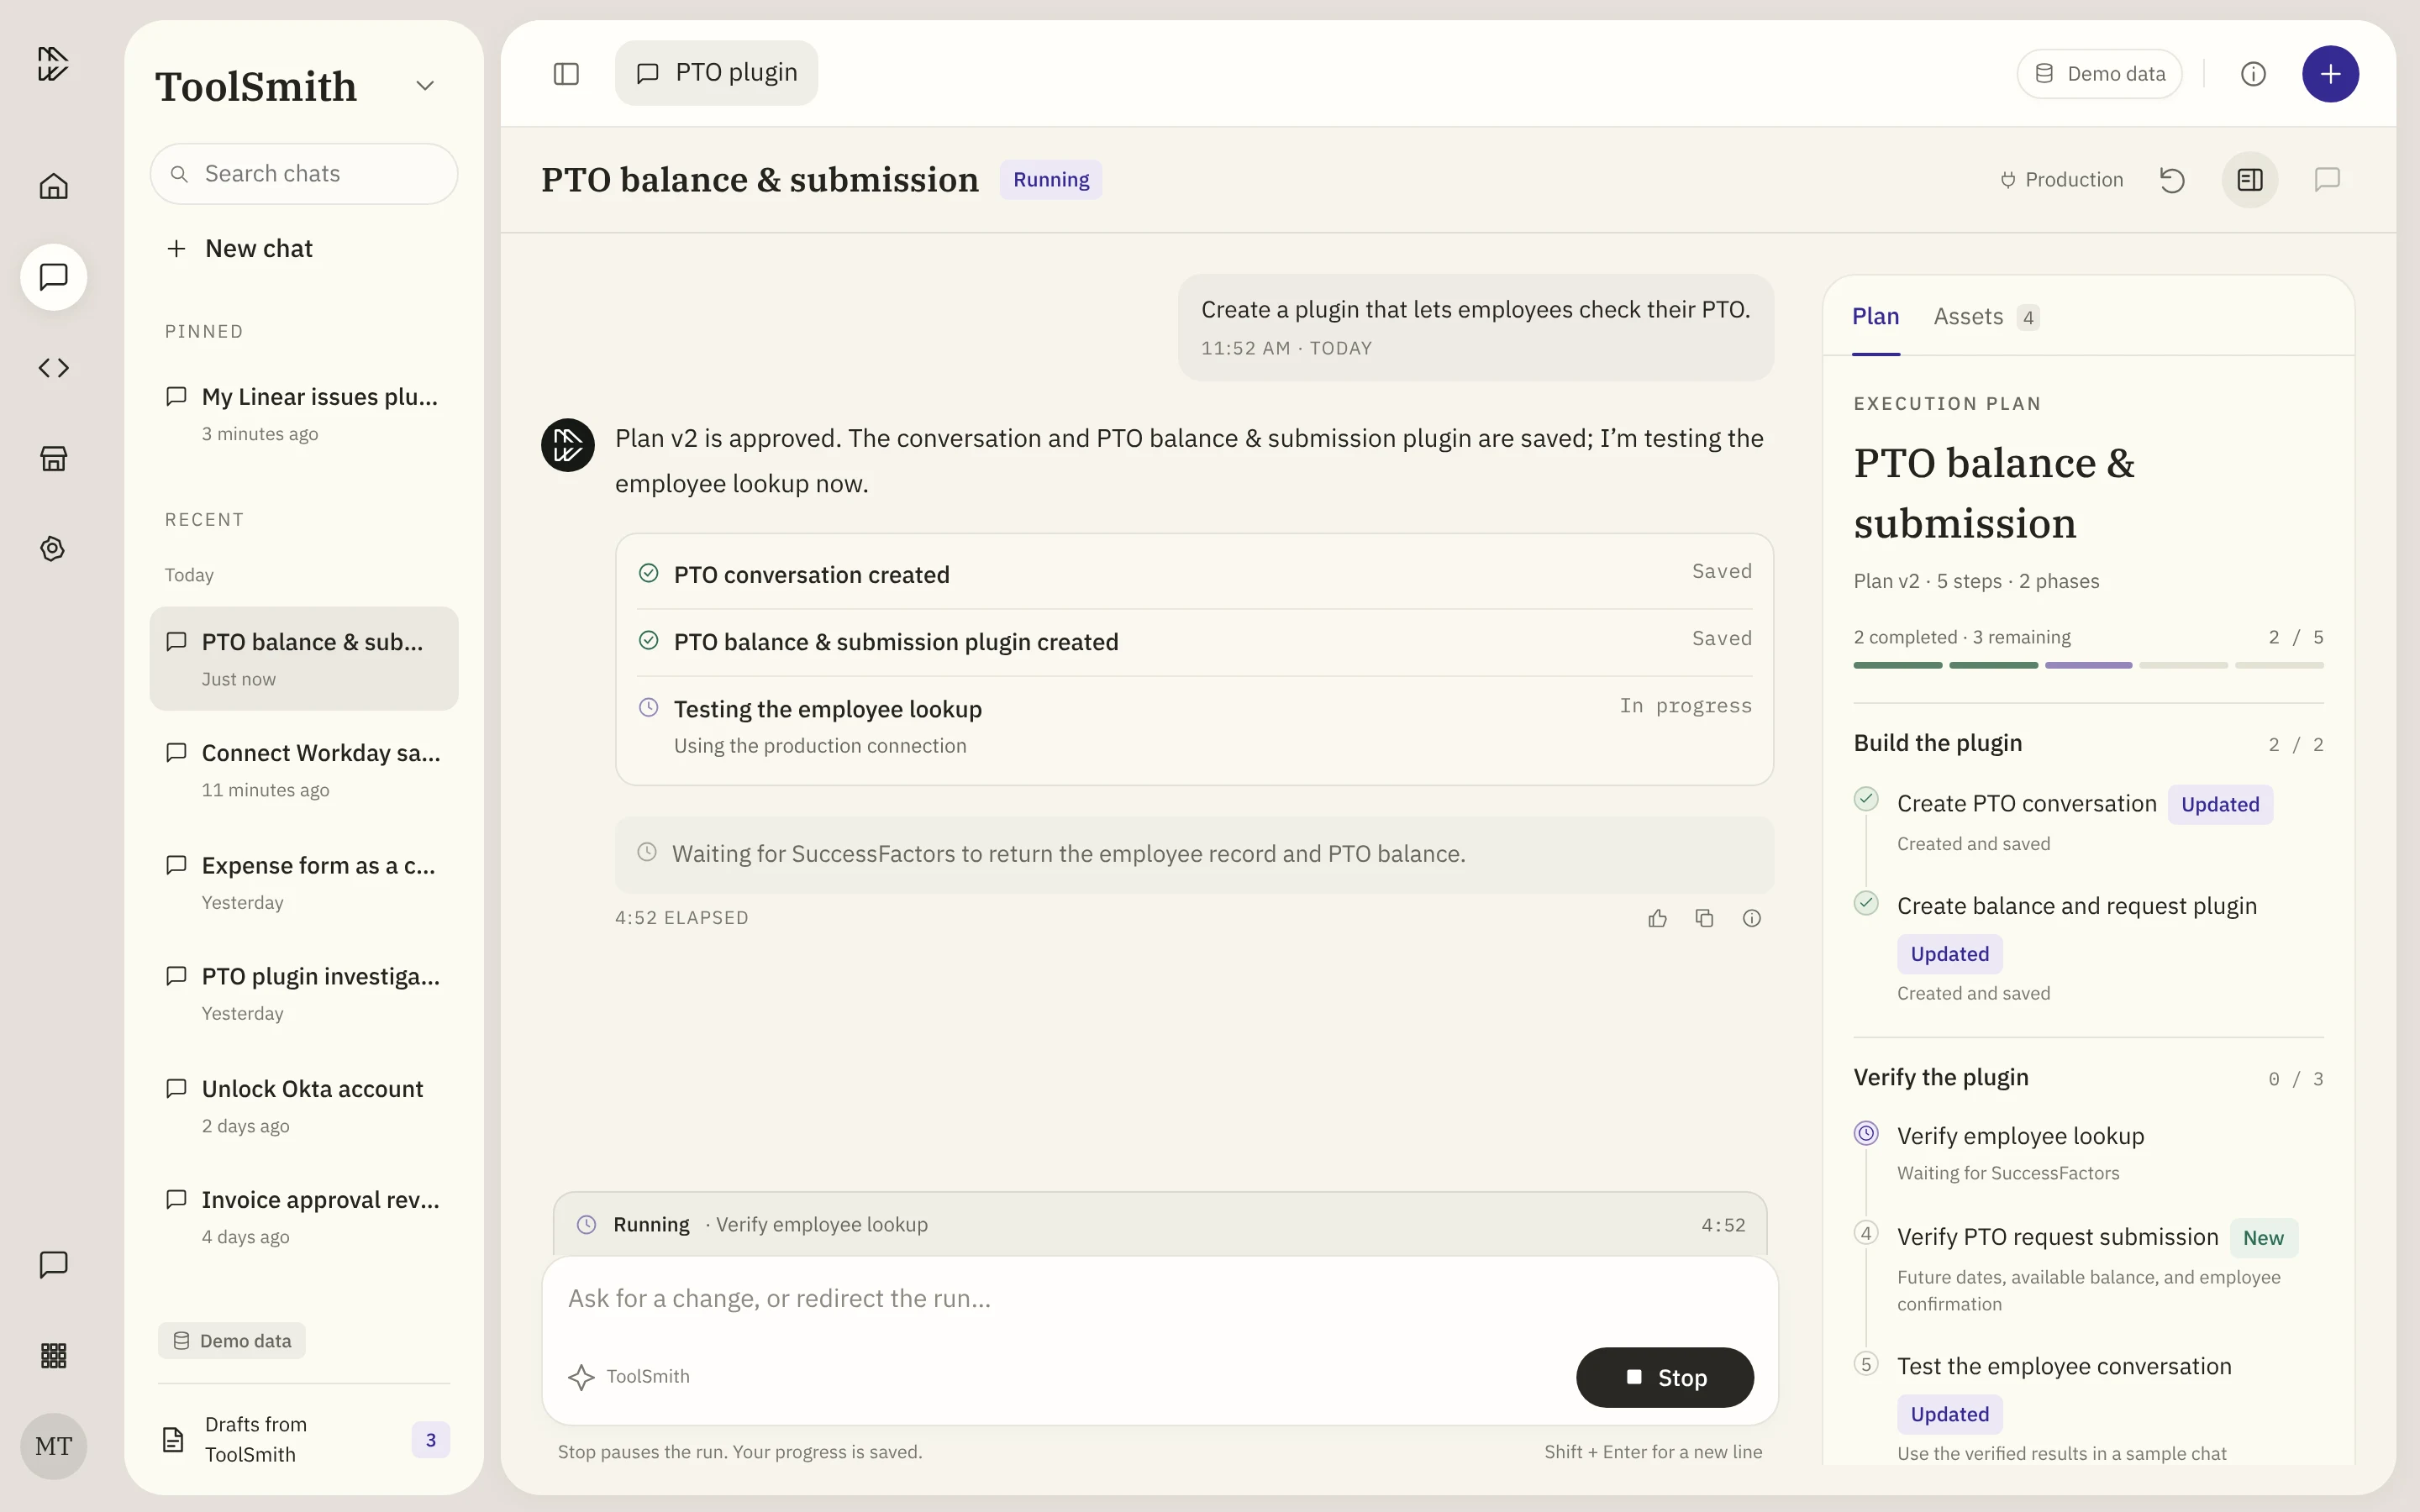Open the comments icon beside the plan panel toggle
2420x1512 pixels.
coord(2327,180)
